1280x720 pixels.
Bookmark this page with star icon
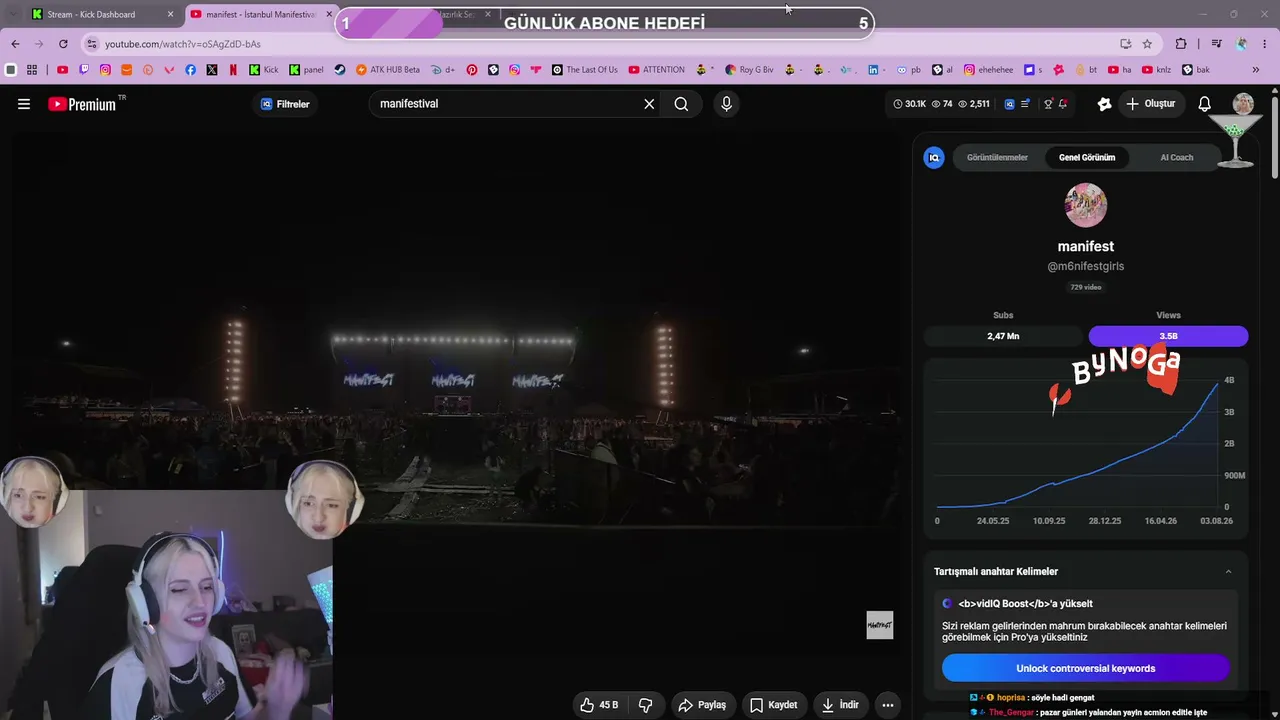pyautogui.click(x=1147, y=44)
